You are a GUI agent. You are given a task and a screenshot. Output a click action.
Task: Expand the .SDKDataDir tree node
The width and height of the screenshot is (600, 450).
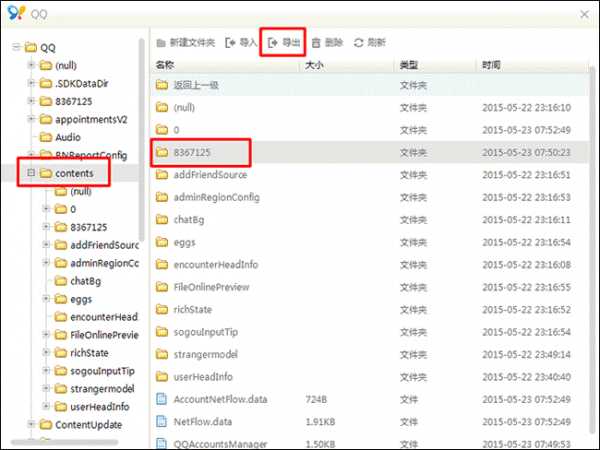(31, 83)
